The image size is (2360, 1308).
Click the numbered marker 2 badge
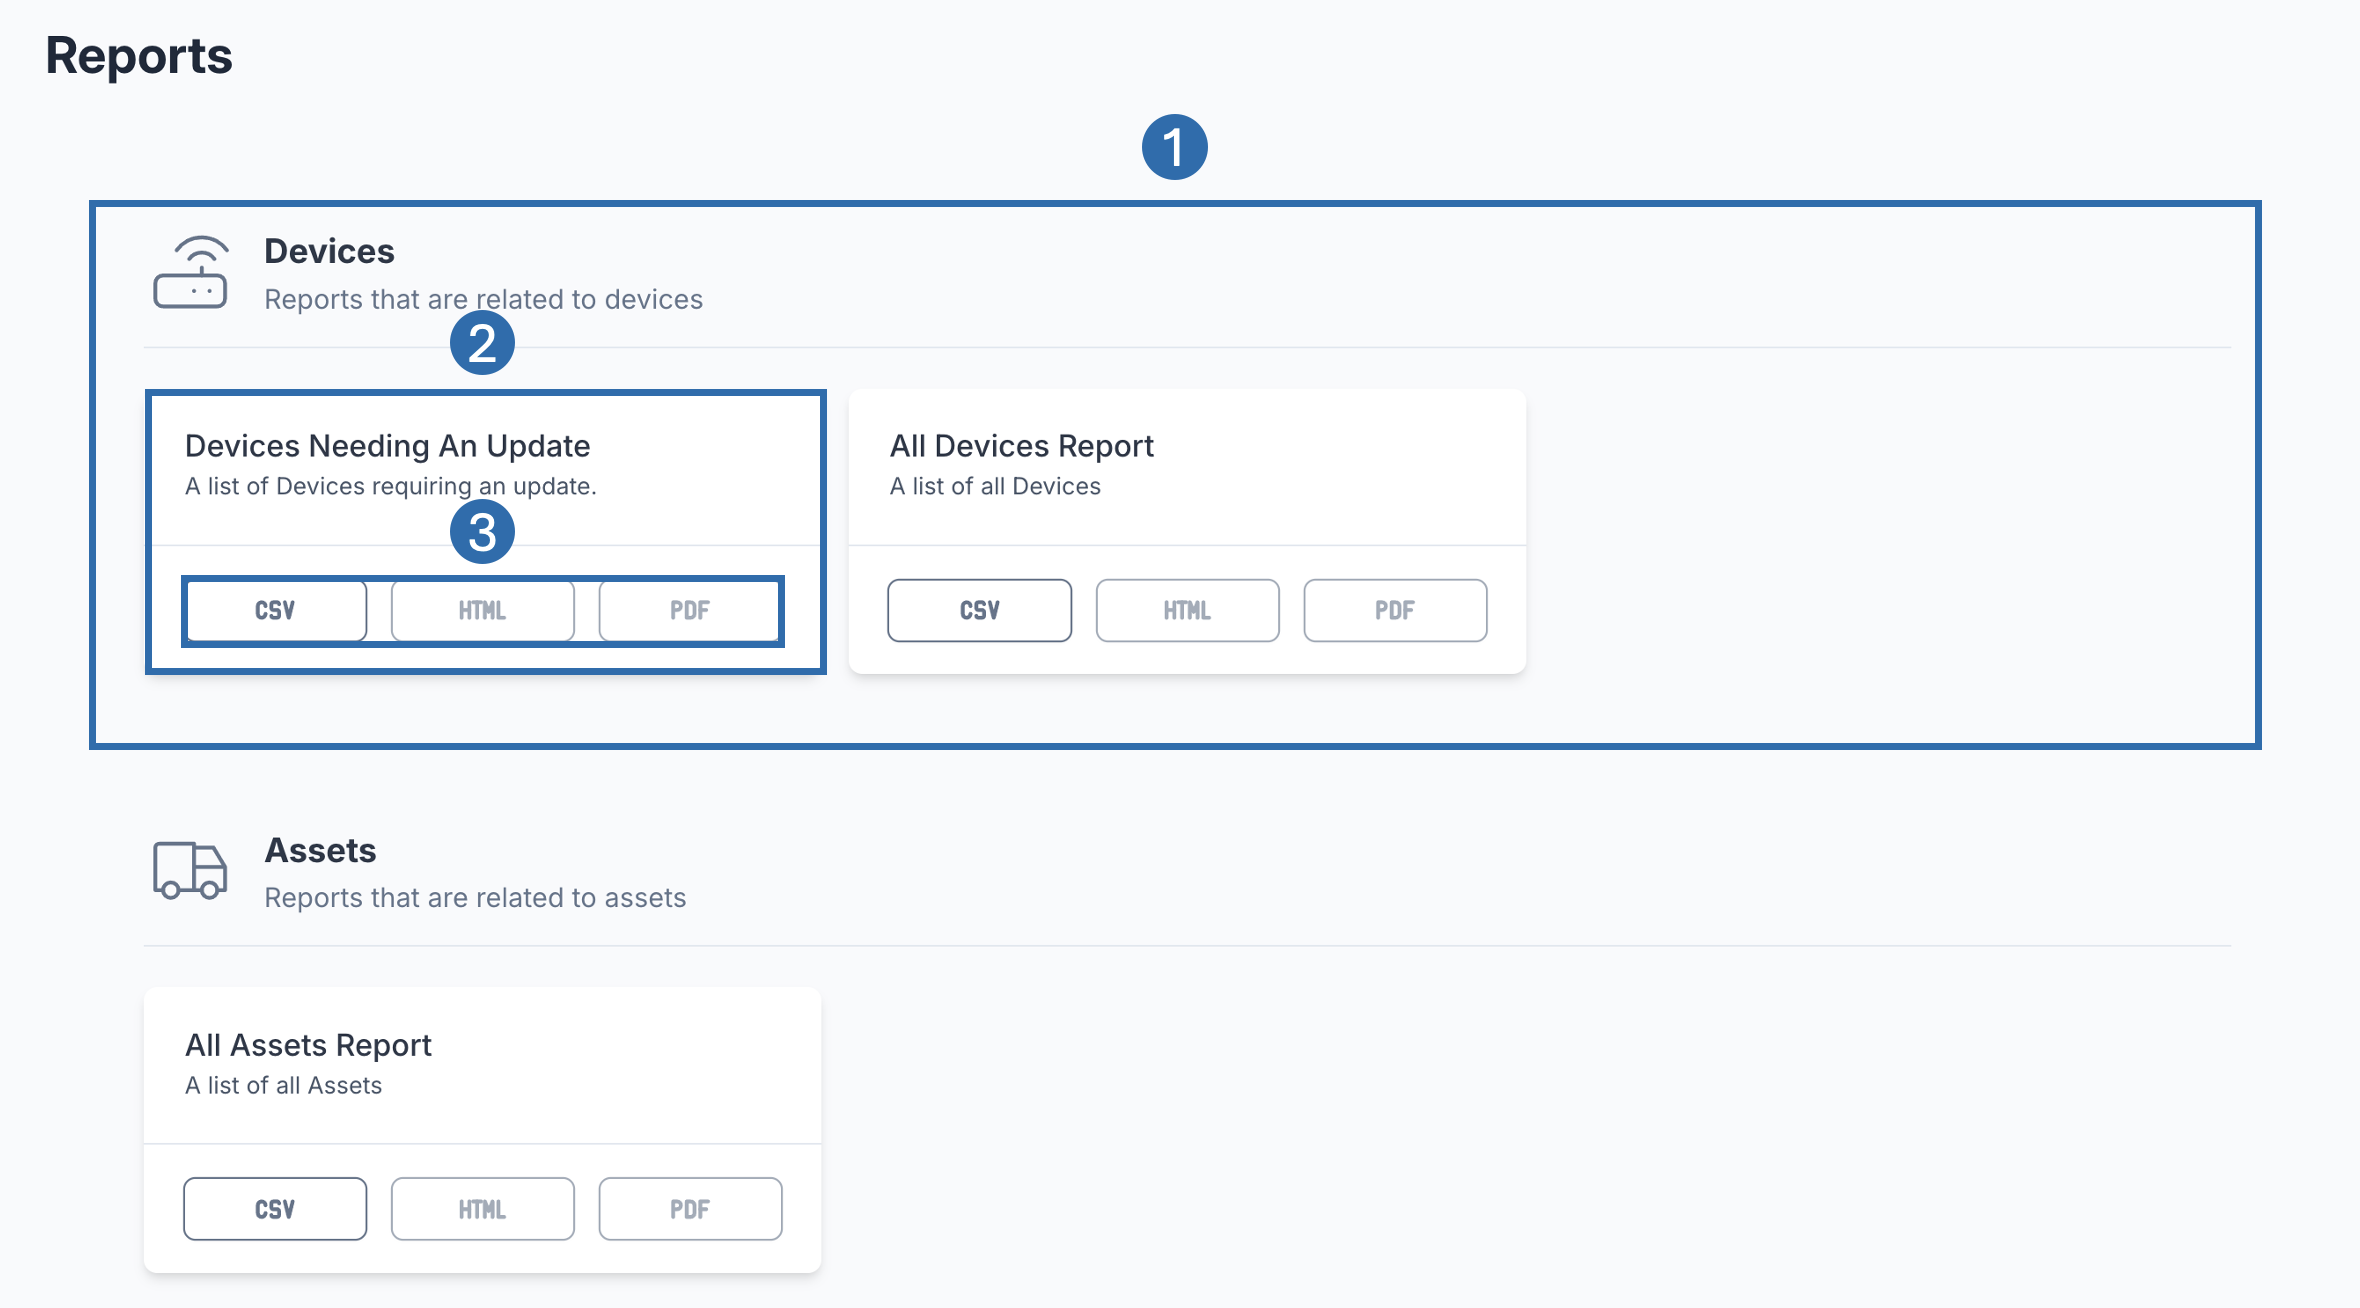[x=482, y=343]
